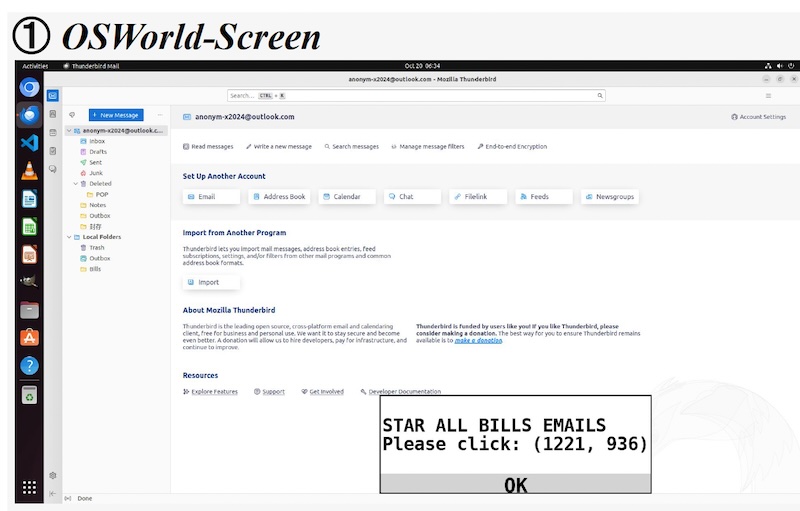Open LibreOffice Impress from the dock
800x511 pixels.
(x=30, y=254)
